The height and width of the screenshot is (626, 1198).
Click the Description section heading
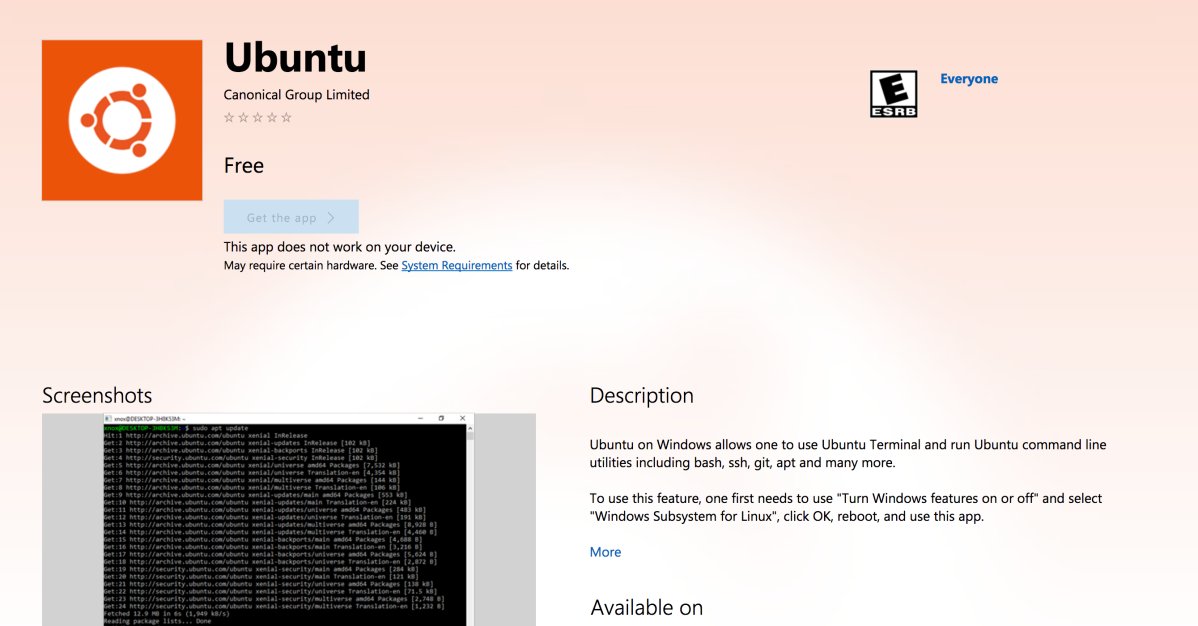641,395
